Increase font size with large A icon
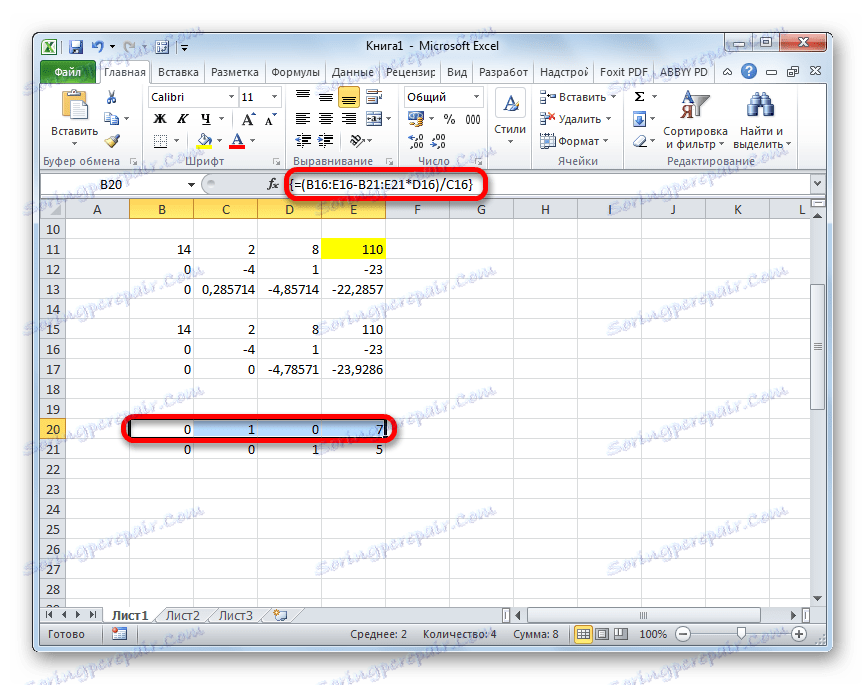The width and height of the screenshot is (866, 685). pos(248,119)
